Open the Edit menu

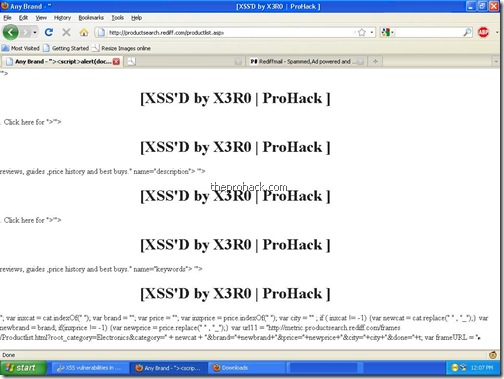tap(23, 18)
